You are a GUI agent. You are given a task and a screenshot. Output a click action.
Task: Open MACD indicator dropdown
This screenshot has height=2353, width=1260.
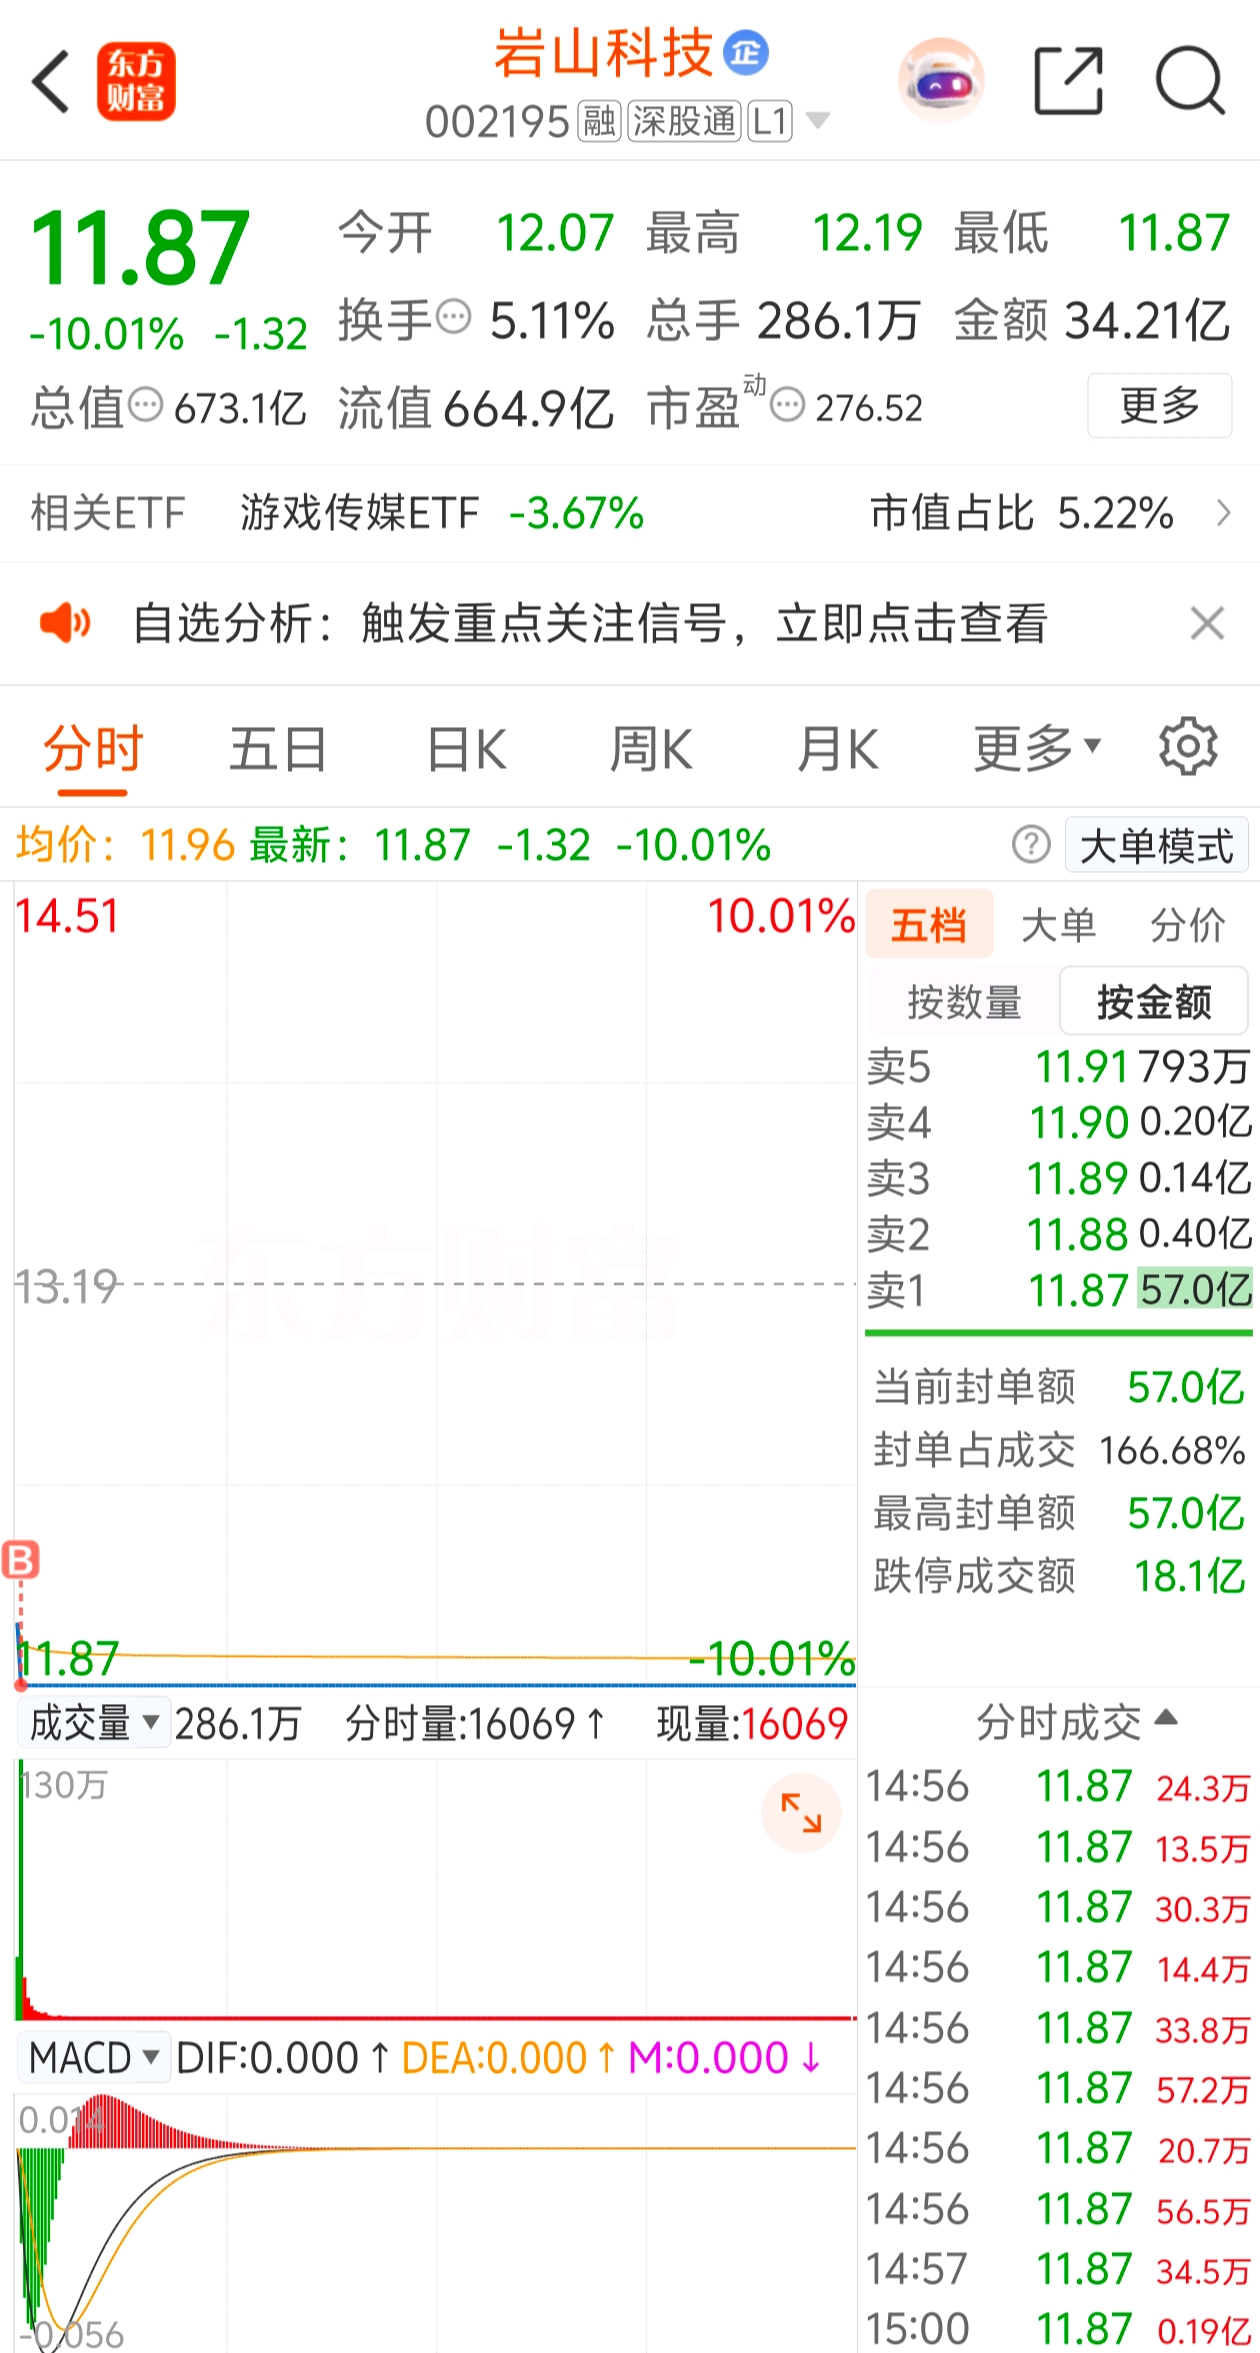tap(94, 2058)
